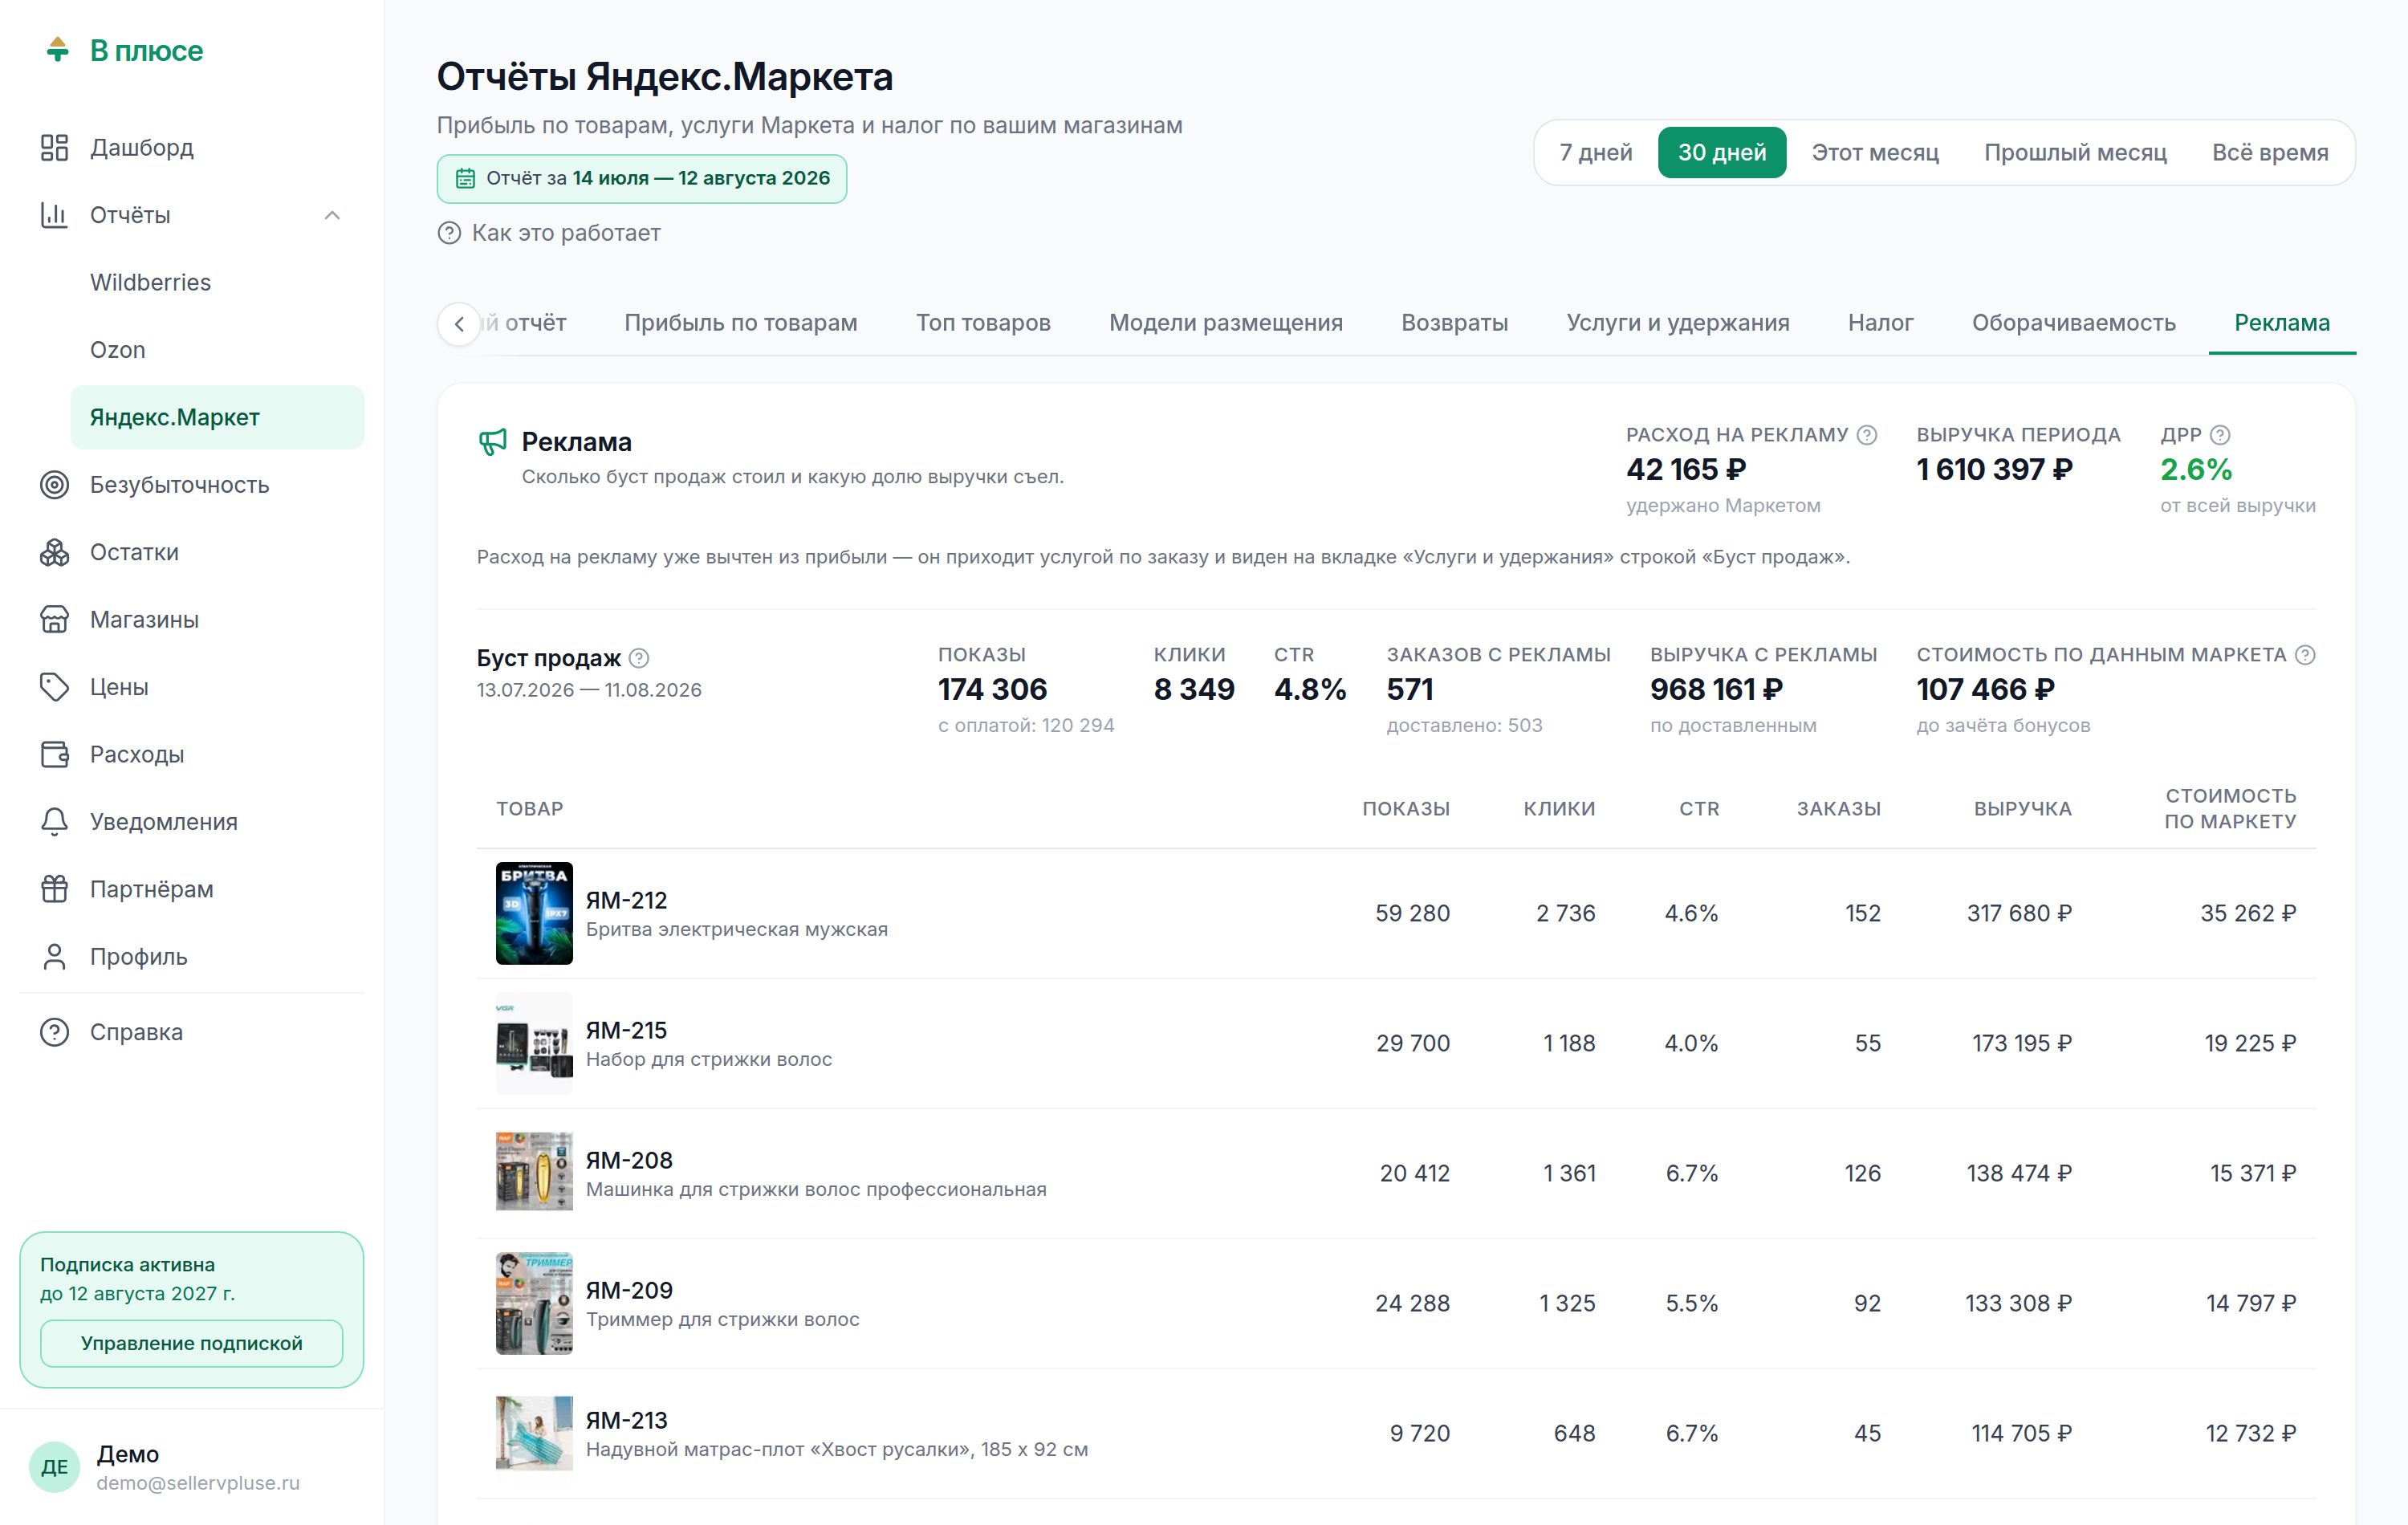Click revenue value 317 680 ₽
This screenshot has height=1525, width=2408.
click(2019, 914)
